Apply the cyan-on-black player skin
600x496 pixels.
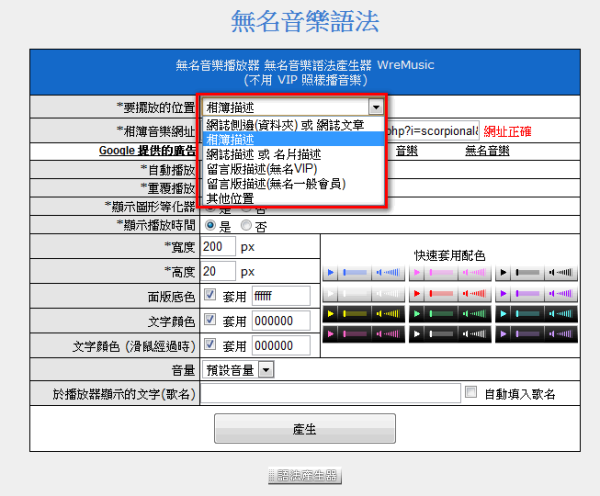tap(536, 314)
